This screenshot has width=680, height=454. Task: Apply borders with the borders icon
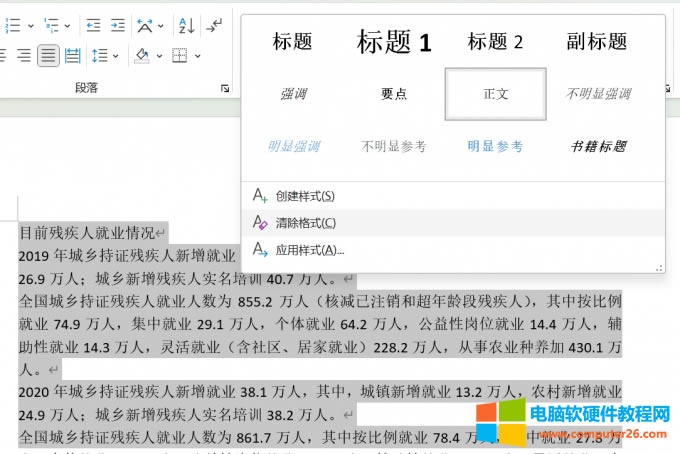(180, 56)
